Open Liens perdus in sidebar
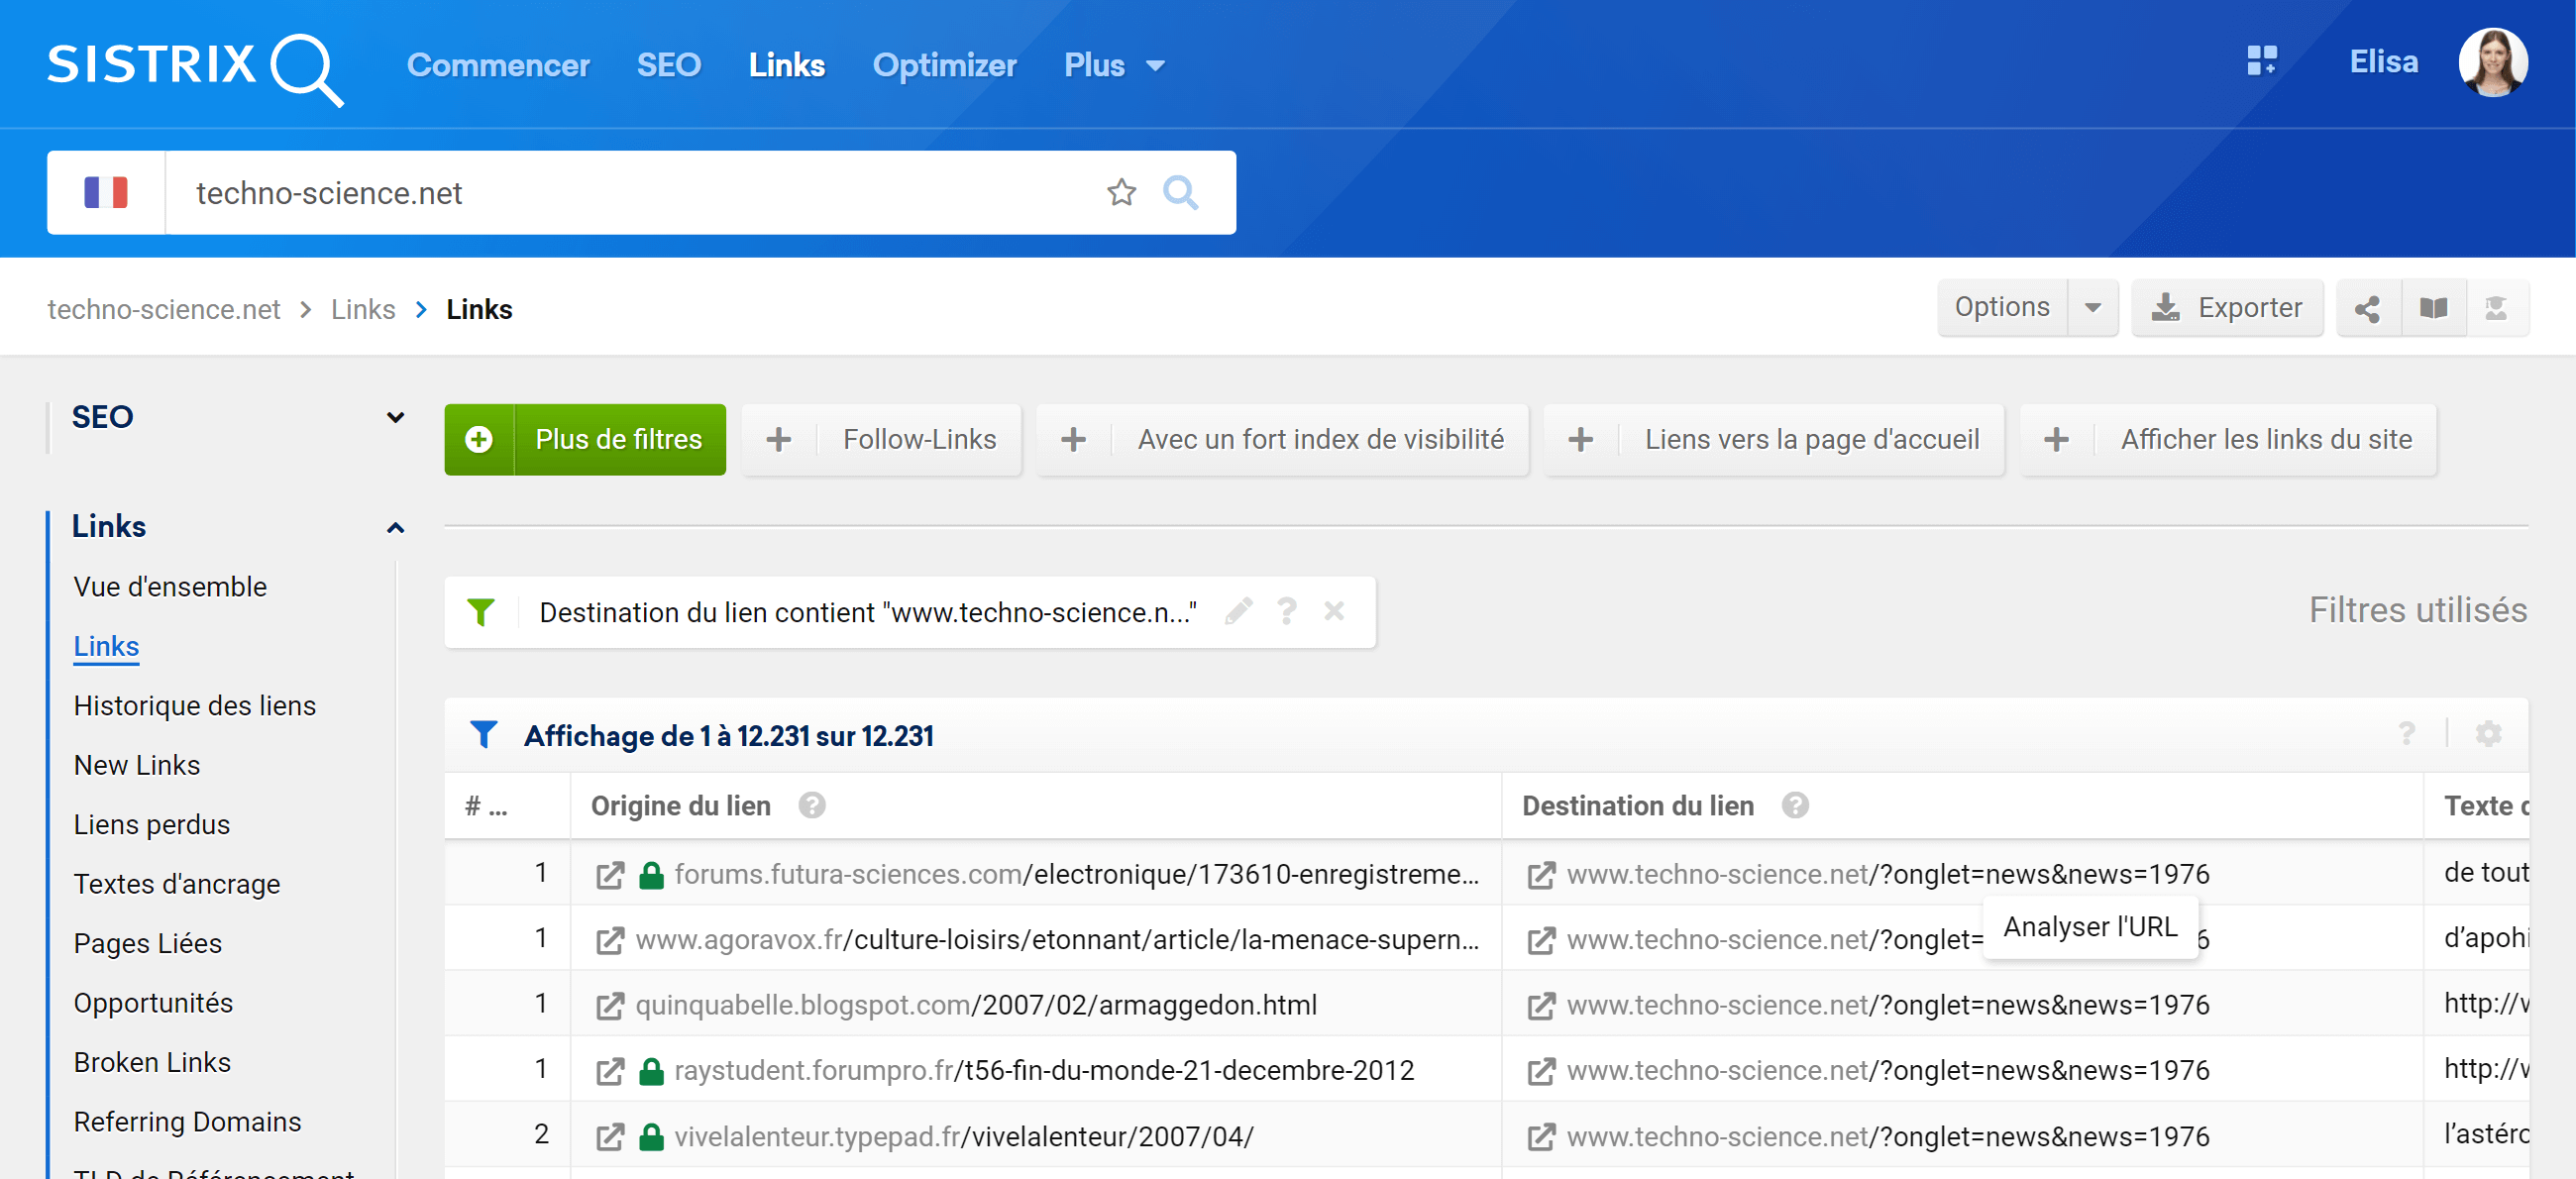 point(152,824)
